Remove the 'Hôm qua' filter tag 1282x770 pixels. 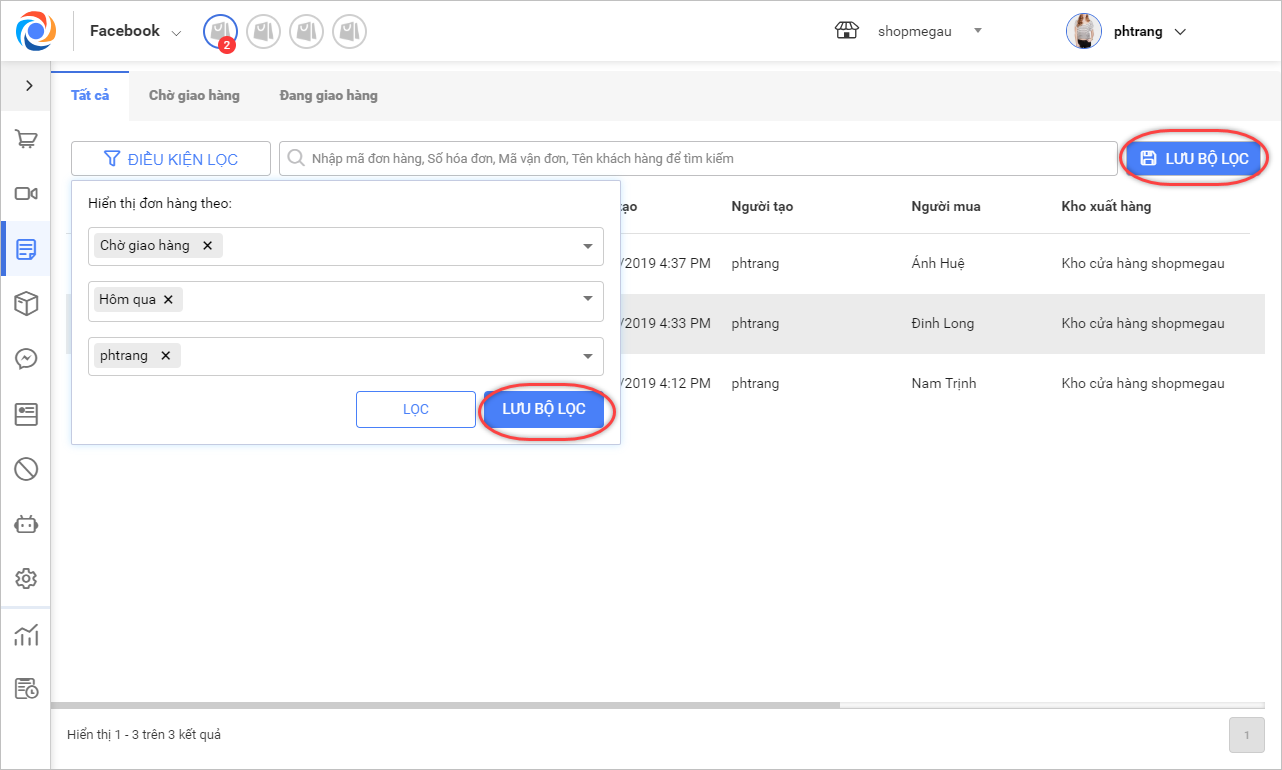point(168,300)
